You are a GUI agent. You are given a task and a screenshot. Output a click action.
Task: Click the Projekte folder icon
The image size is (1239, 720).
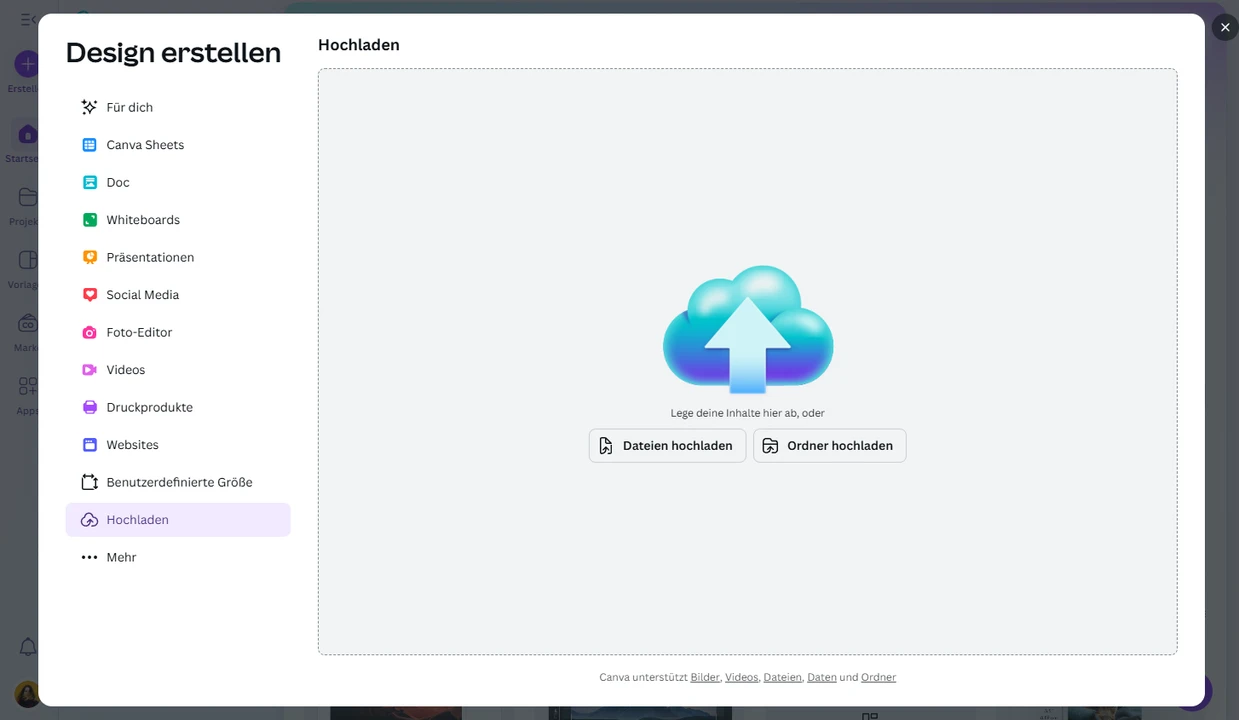(27, 197)
